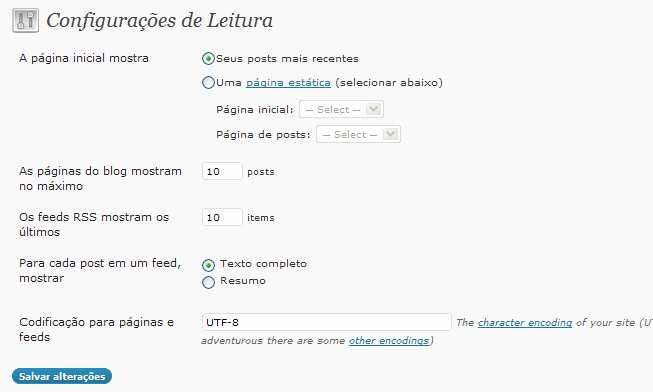
Task: Select "Resumo" feed option
Action: click(x=208, y=282)
